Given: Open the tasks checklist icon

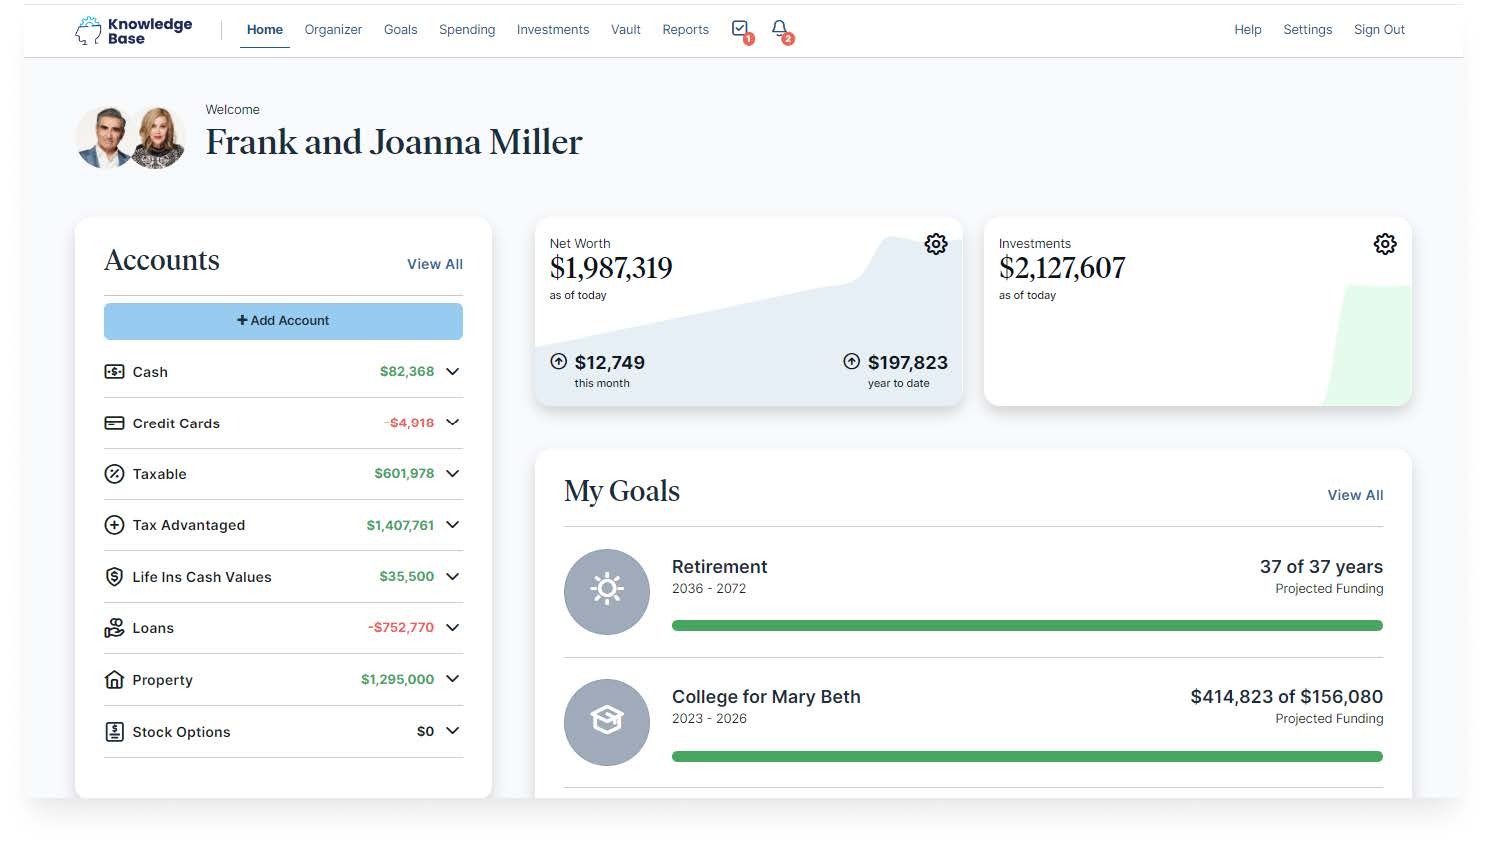Looking at the screenshot, I should [x=740, y=29].
